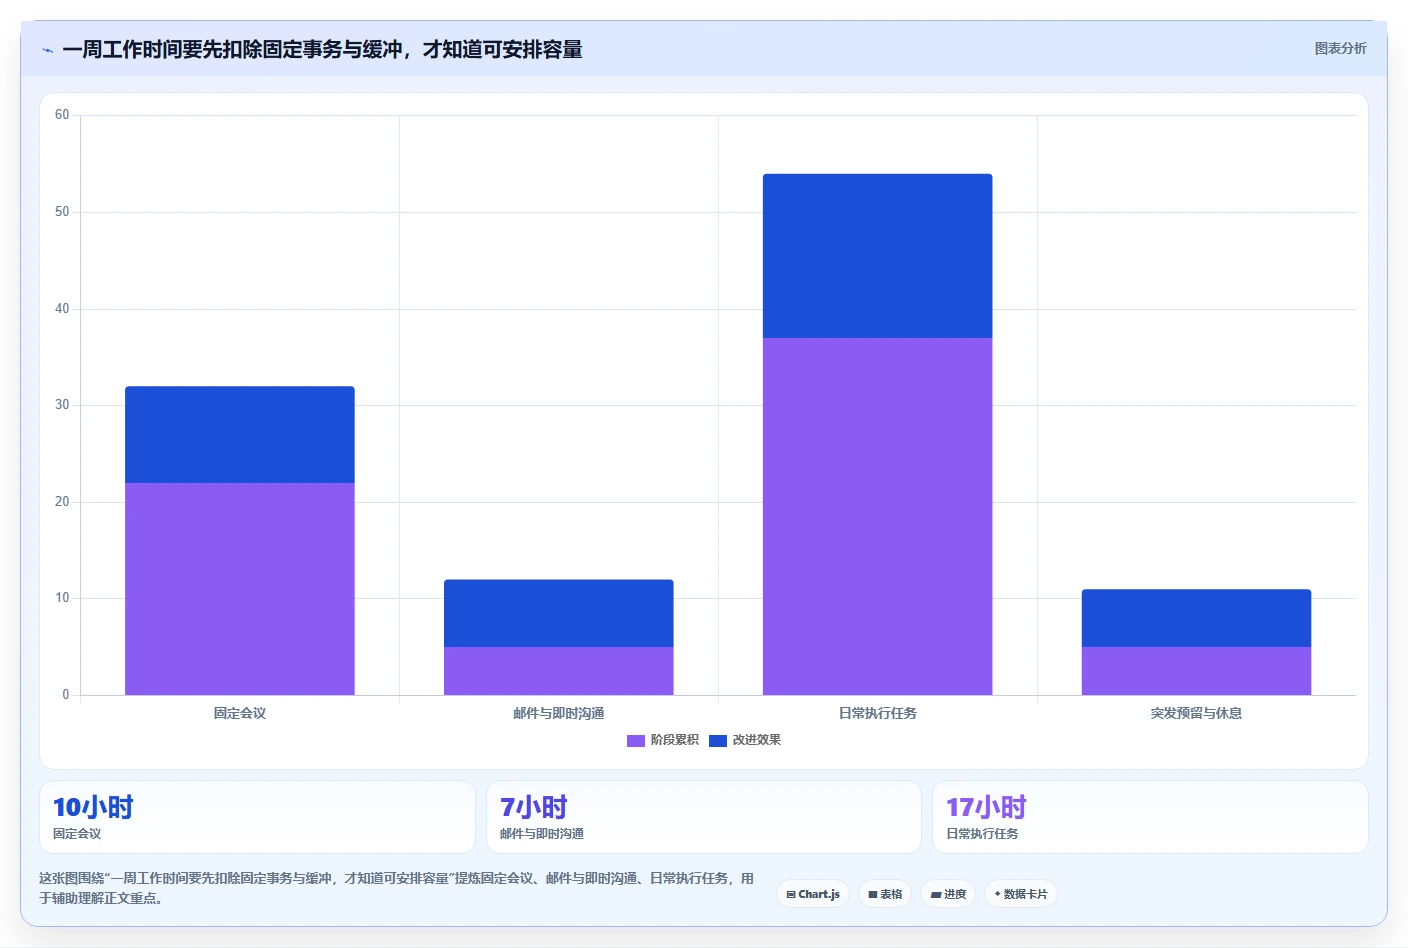Image resolution: width=1408 pixels, height=948 pixels.
Task: Click the 改进效果 legend label text
Action: [x=757, y=740]
